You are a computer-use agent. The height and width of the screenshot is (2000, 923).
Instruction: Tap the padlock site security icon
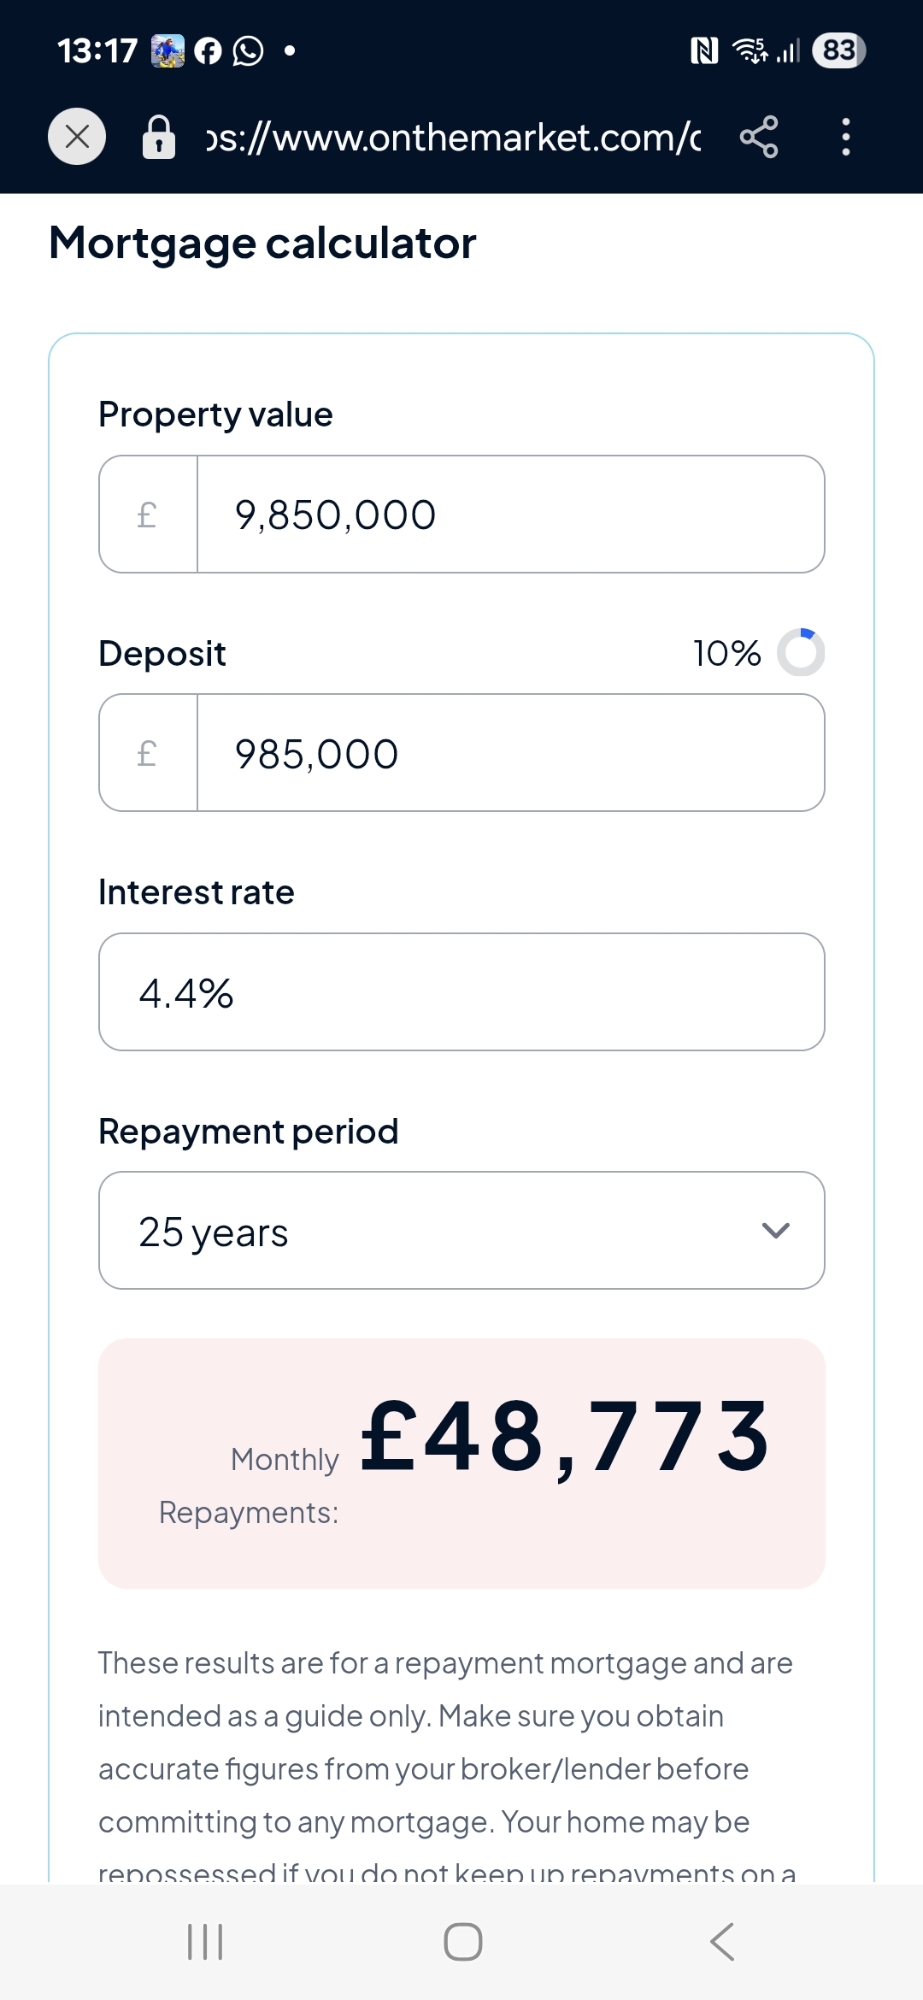159,137
